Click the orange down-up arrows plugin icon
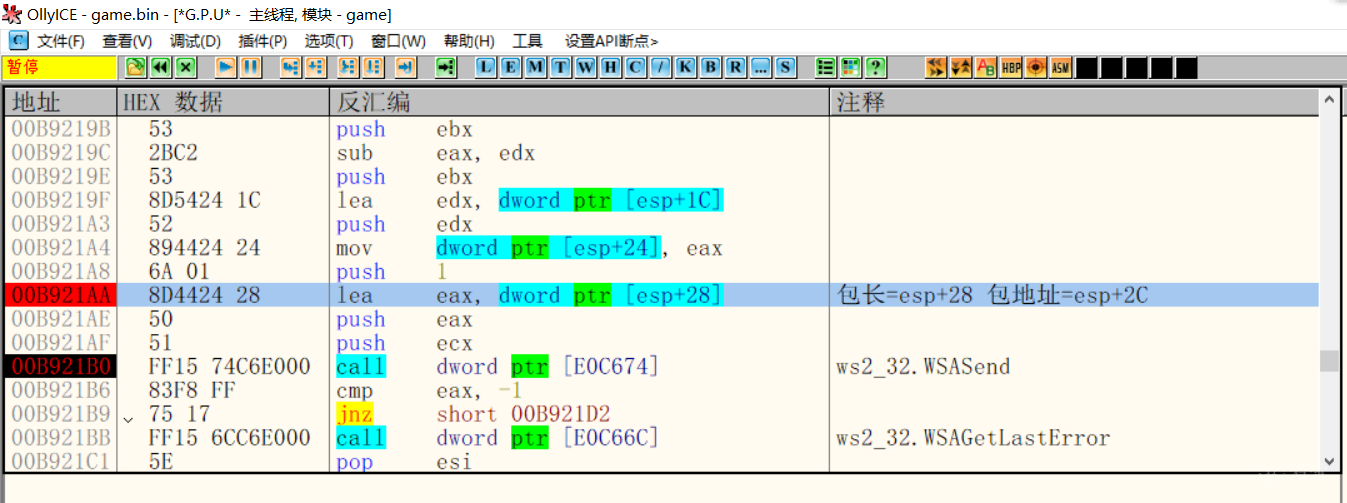The width and height of the screenshot is (1347, 503). [x=961, y=67]
